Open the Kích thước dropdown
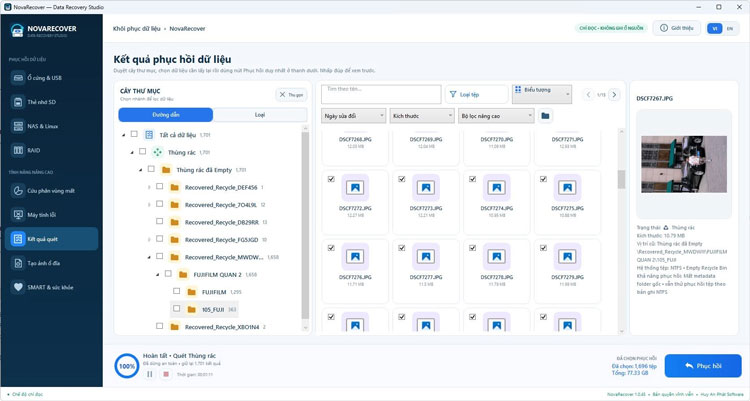Image resolution: width=750 pixels, height=401 pixels. pos(423,116)
